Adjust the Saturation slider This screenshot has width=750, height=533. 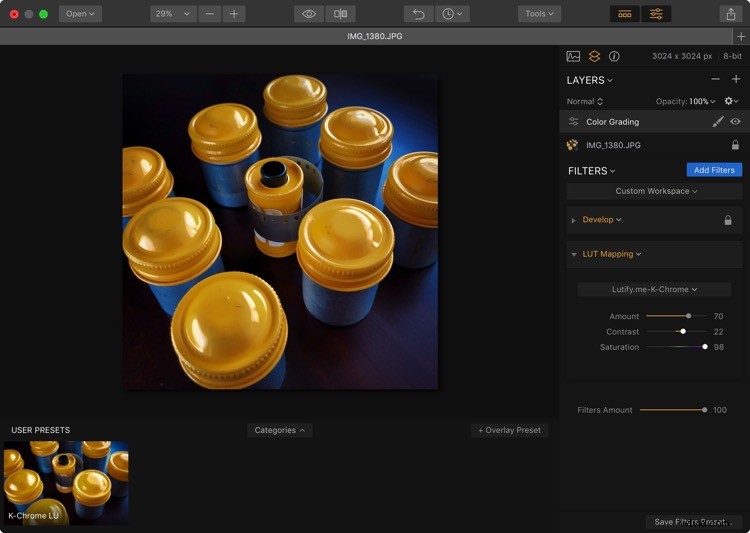(705, 346)
